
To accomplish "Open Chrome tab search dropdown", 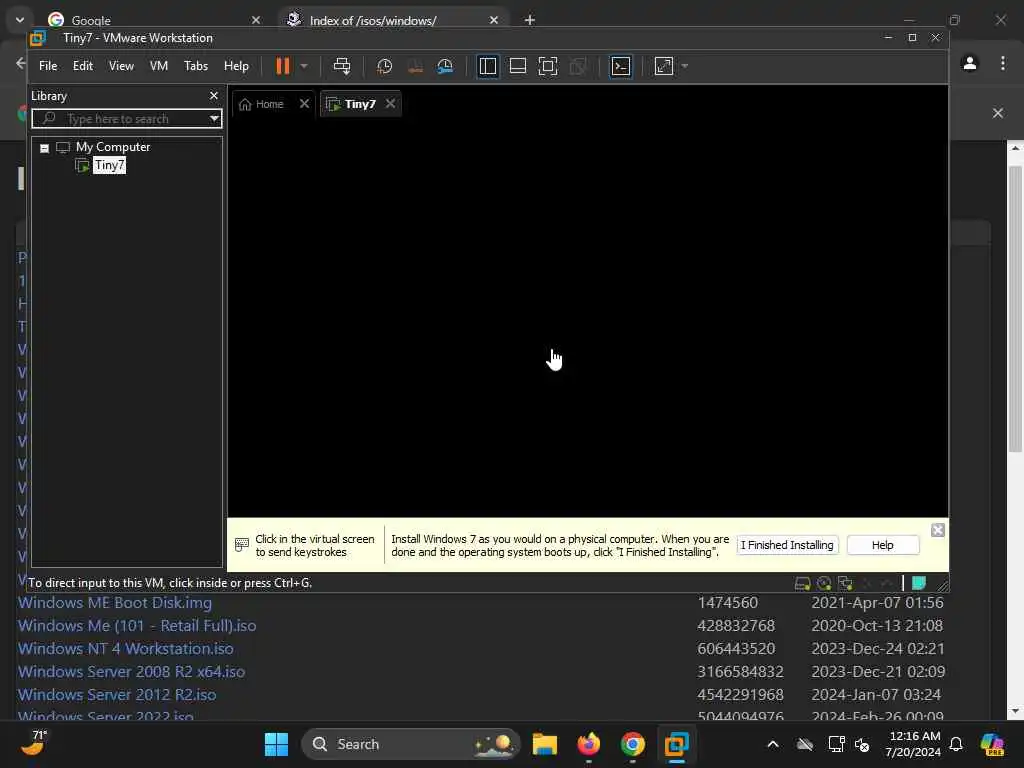I will coord(20,20).
